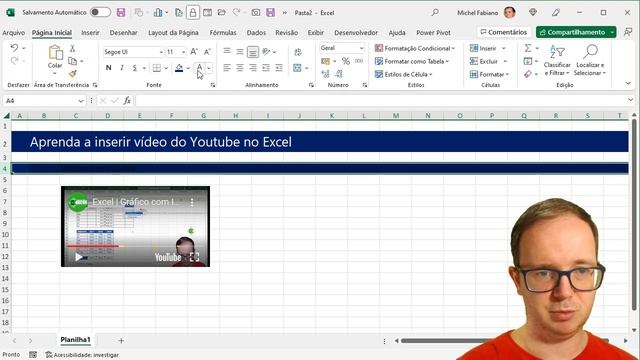Toggle bottom align icon
Screen dimensions: 640x360
pos(253,52)
